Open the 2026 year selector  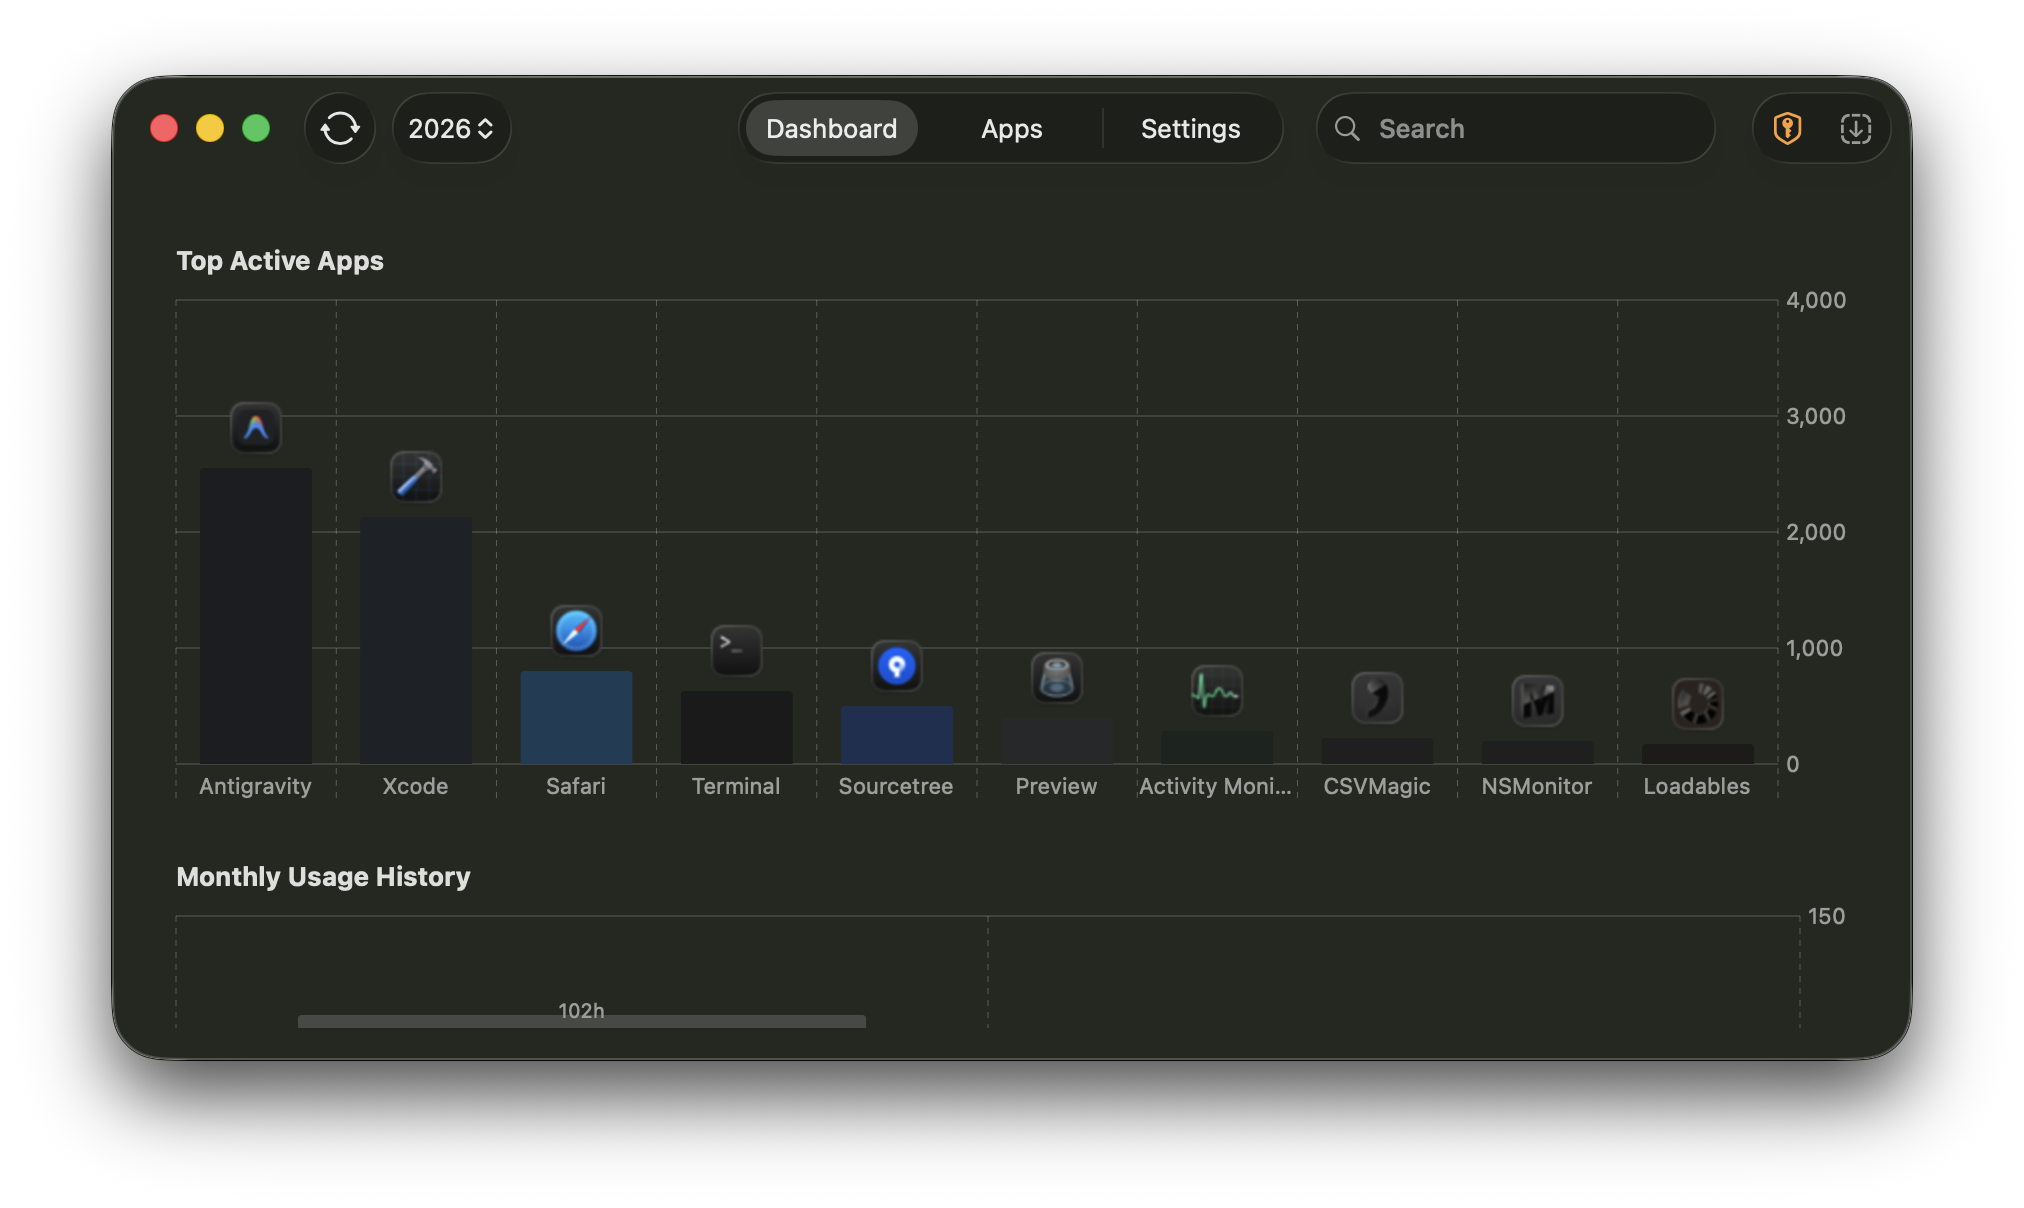coord(451,128)
